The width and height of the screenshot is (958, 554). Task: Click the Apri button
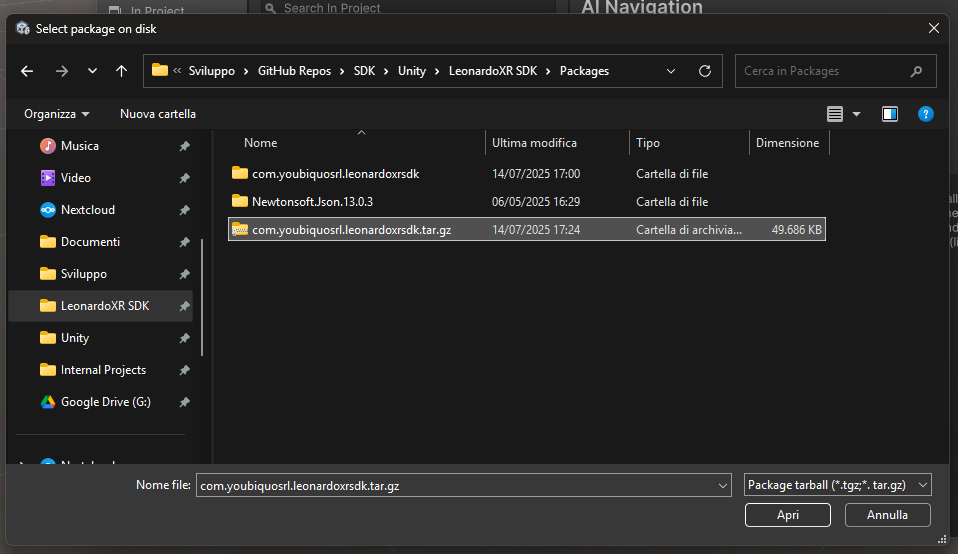point(788,515)
